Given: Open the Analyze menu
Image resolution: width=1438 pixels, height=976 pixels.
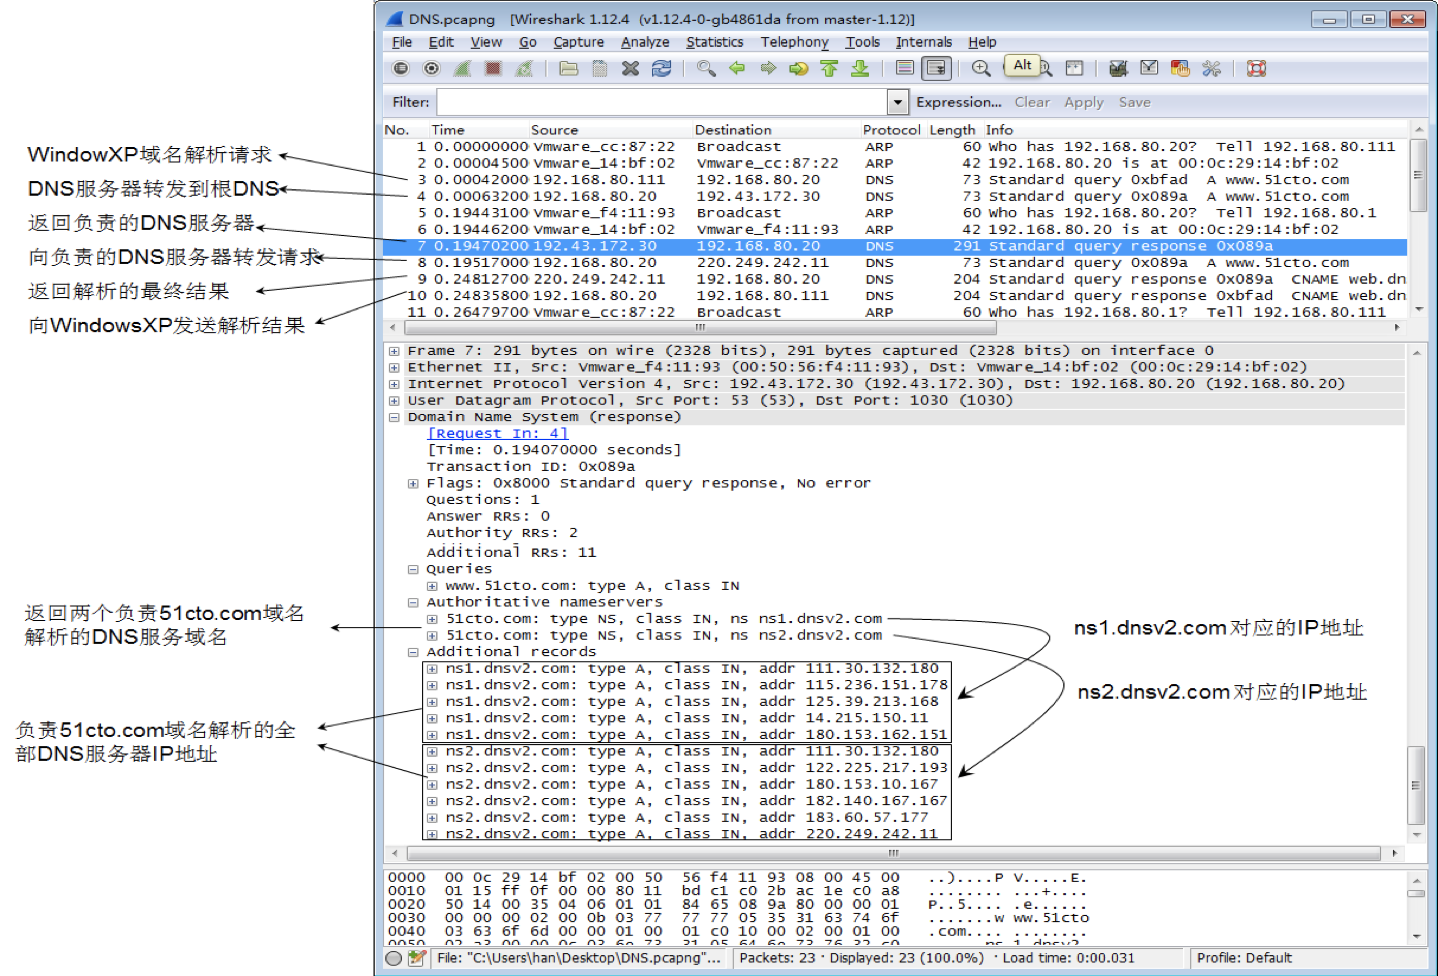Looking at the screenshot, I should [645, 42].
